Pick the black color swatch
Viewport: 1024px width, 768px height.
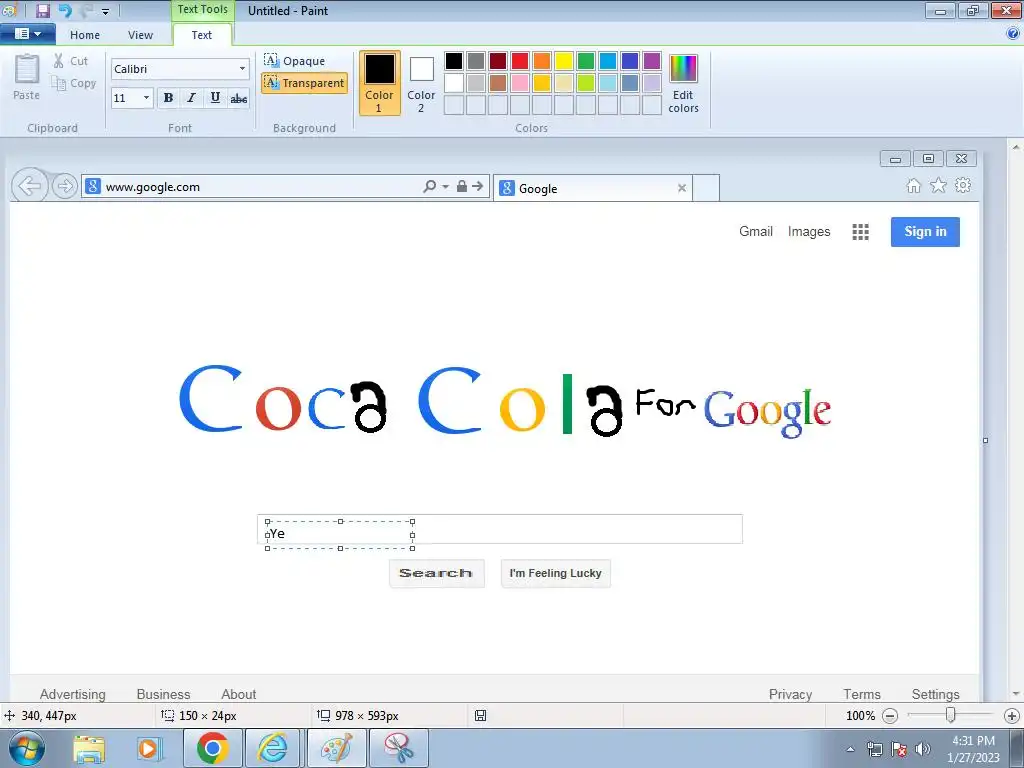point(454,61)
